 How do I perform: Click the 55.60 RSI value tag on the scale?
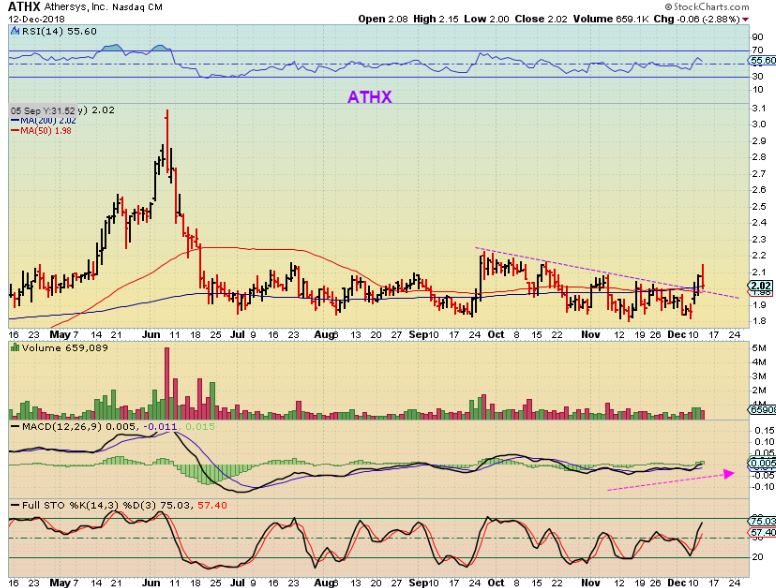click(x=763, y=60)
